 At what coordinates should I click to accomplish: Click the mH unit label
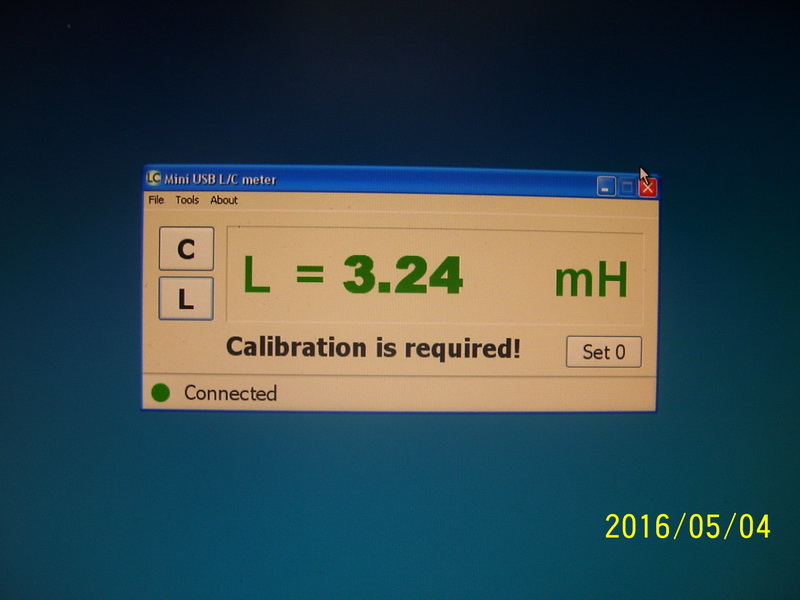pyautogui.click(x=591, y=280)
